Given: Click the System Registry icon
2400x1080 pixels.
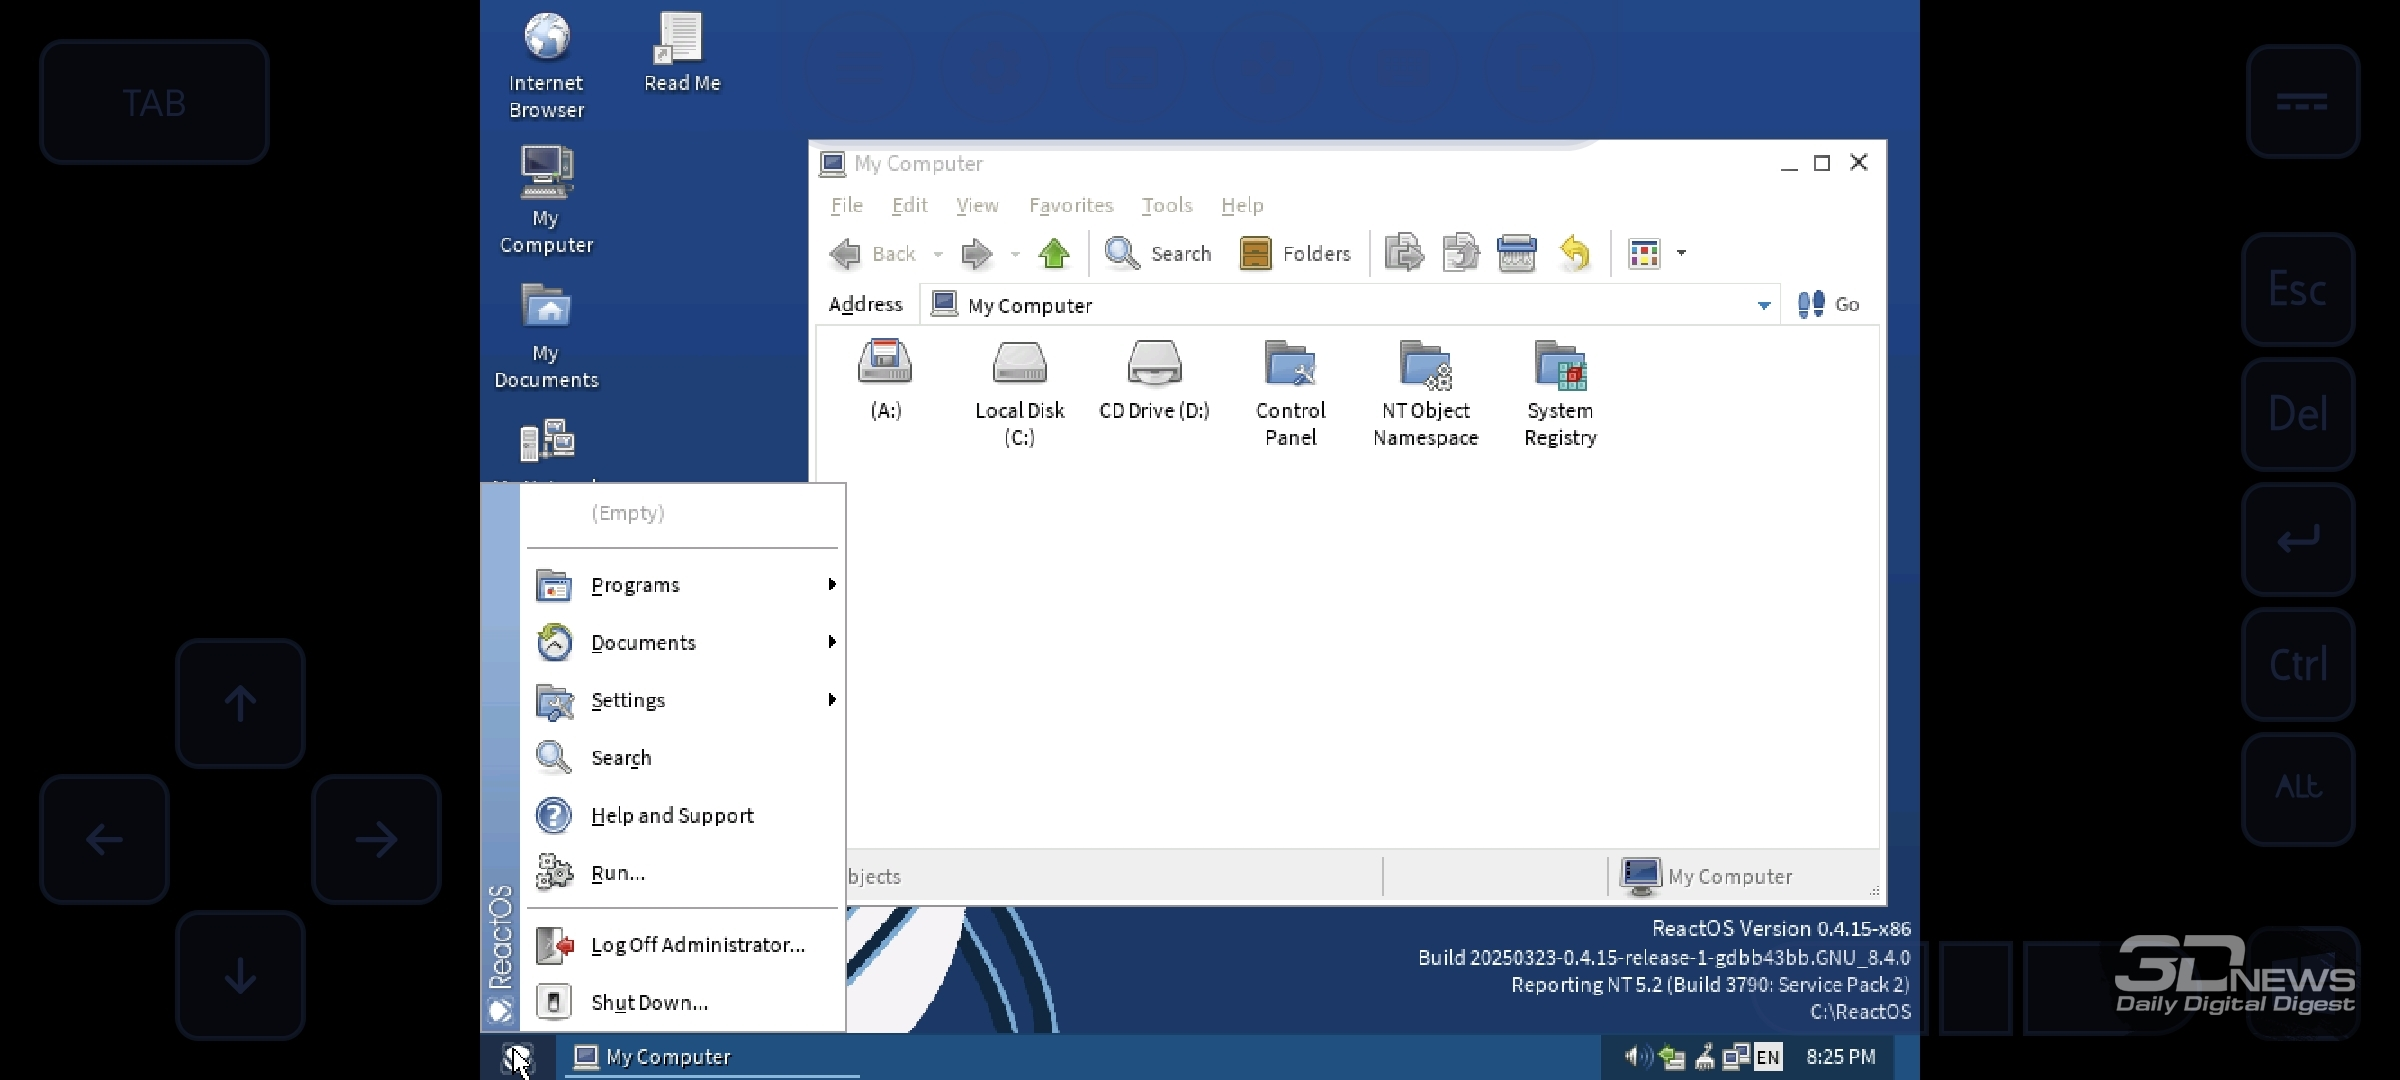Looking at the screenshot, I should coord(1560,366).
